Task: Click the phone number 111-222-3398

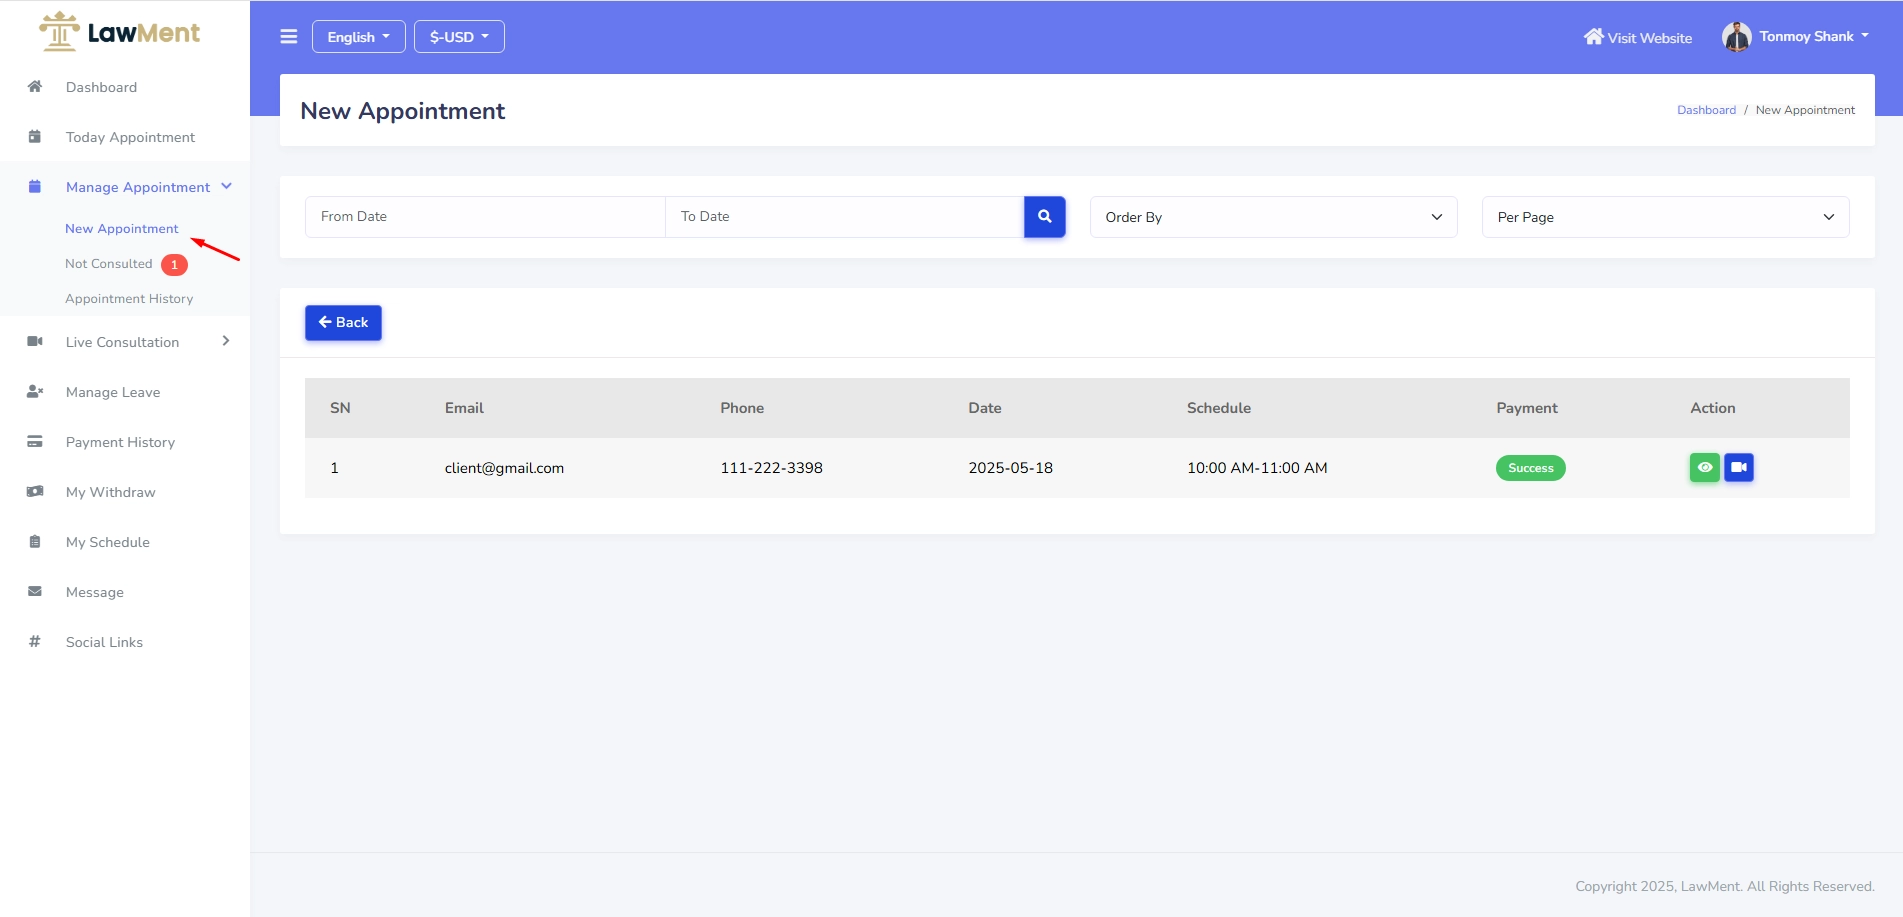Action: tap(772, 468)
